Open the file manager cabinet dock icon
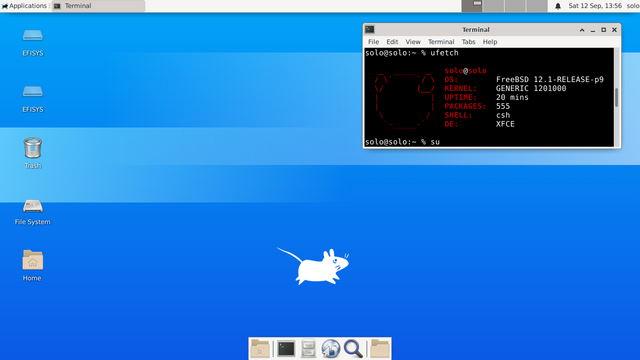The height and width of the screenshot is (360, 640). [308, 349]
